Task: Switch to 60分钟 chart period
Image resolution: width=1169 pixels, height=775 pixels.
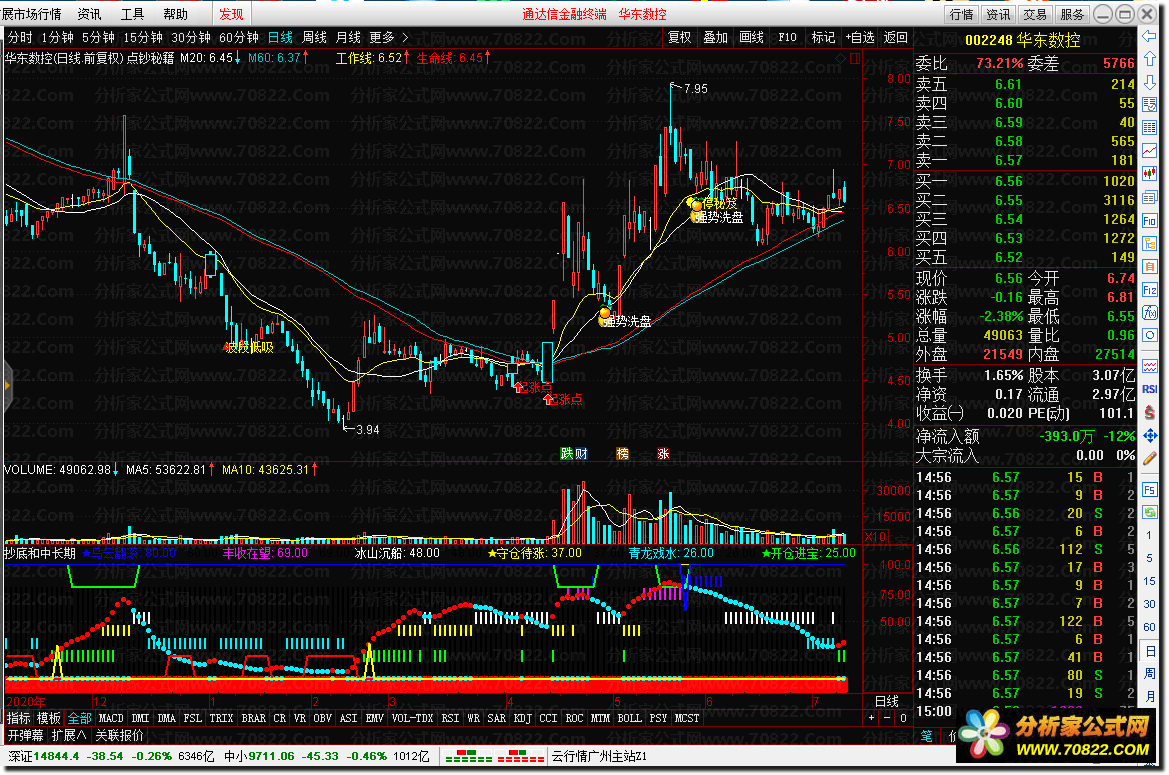Action: coord(239,37)
